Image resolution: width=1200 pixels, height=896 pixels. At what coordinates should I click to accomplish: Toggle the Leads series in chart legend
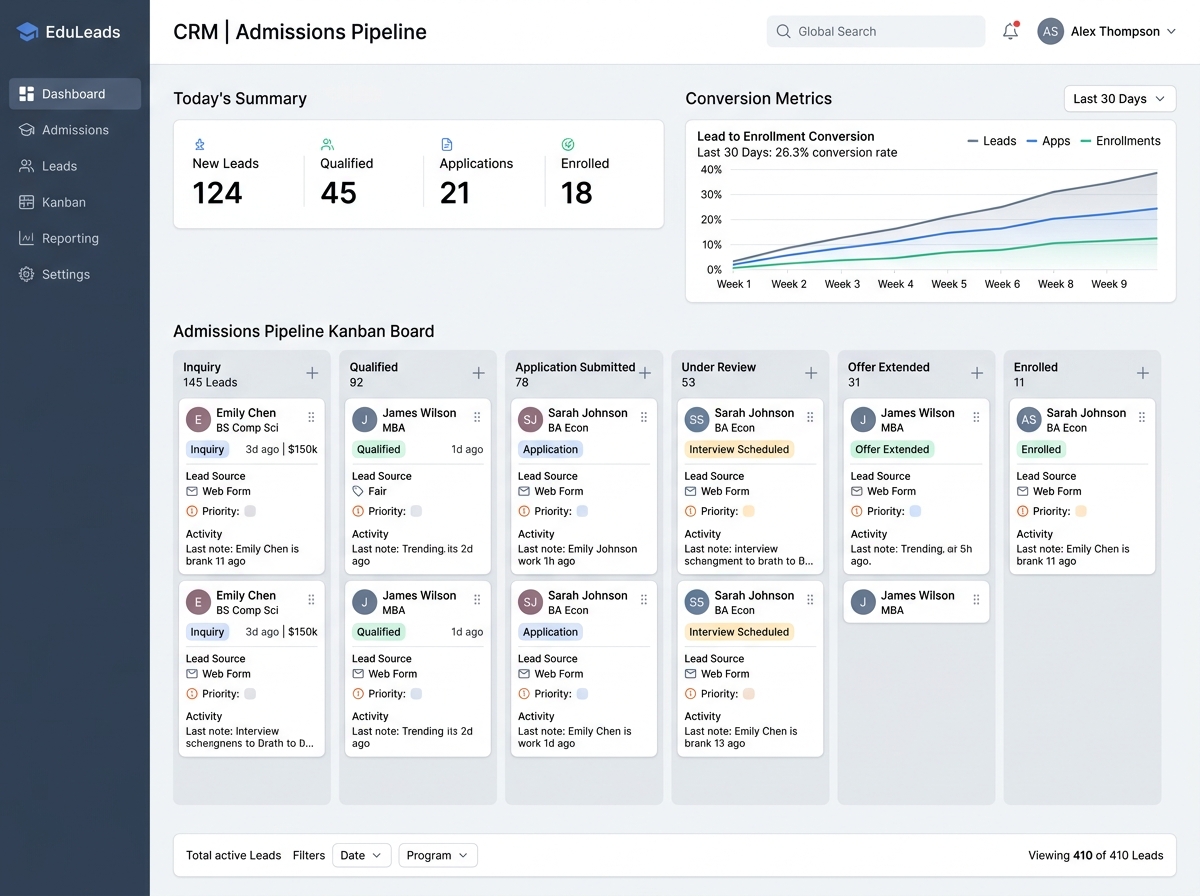pyautogui.click(x=992, y=141)
